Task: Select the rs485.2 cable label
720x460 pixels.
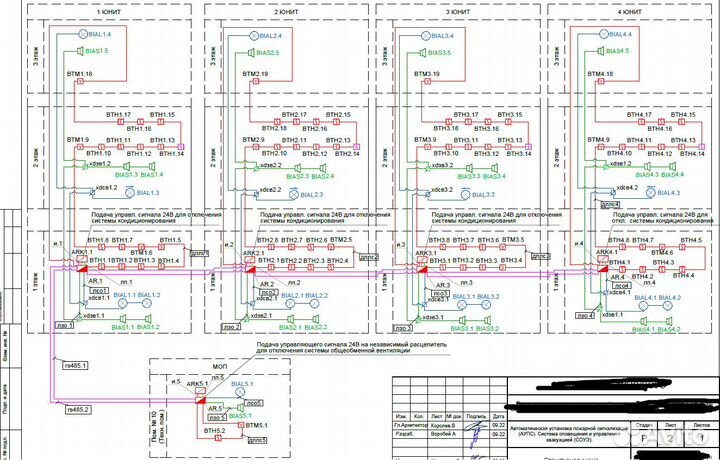Action: [x=77, y=410]
